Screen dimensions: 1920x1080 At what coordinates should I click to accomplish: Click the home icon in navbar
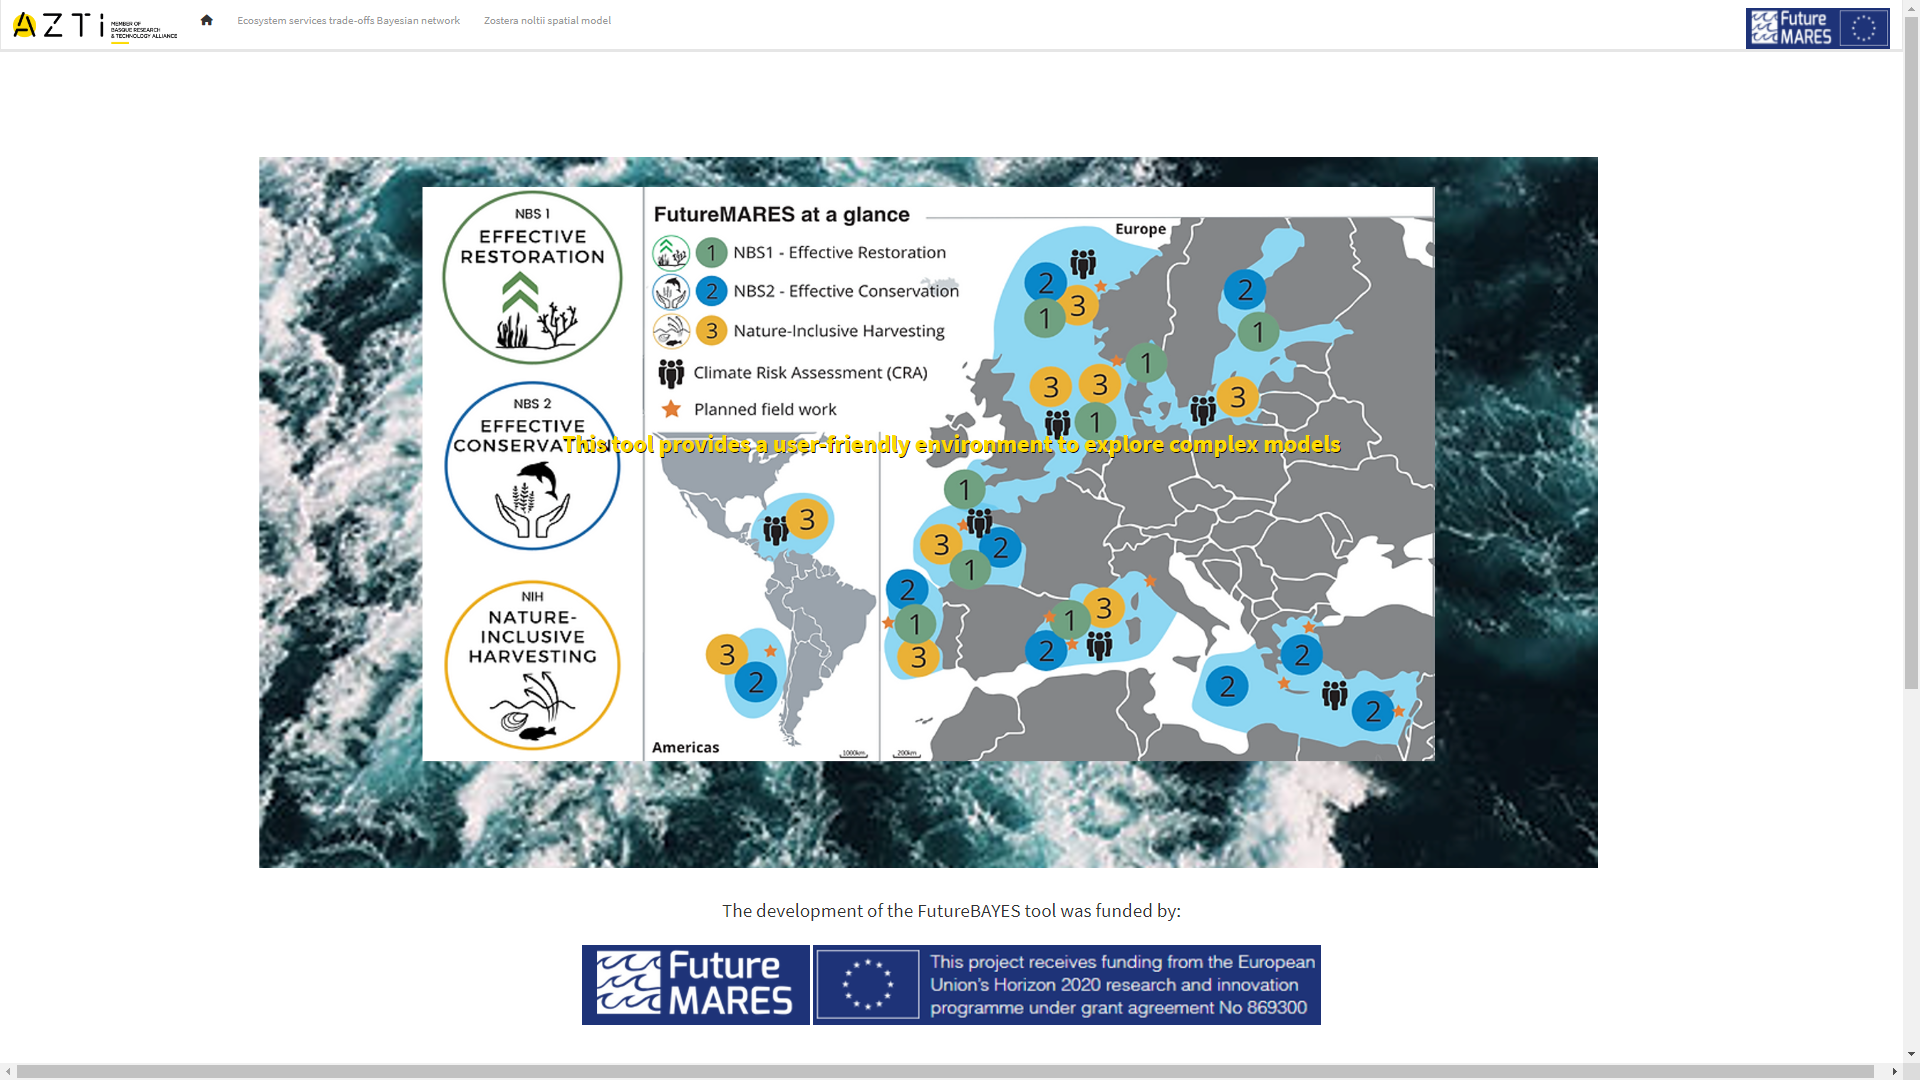pyautogui.click(x=206, y=20)
